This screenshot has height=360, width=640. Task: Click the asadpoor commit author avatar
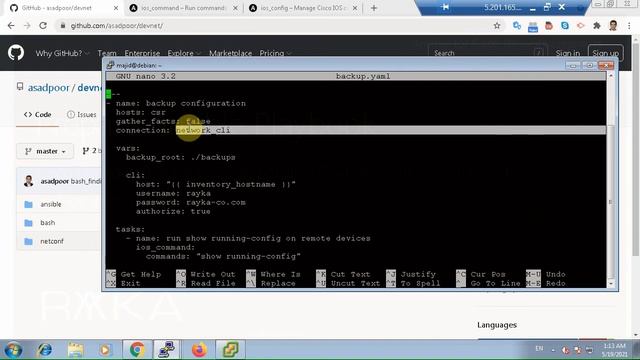(29, 181)
